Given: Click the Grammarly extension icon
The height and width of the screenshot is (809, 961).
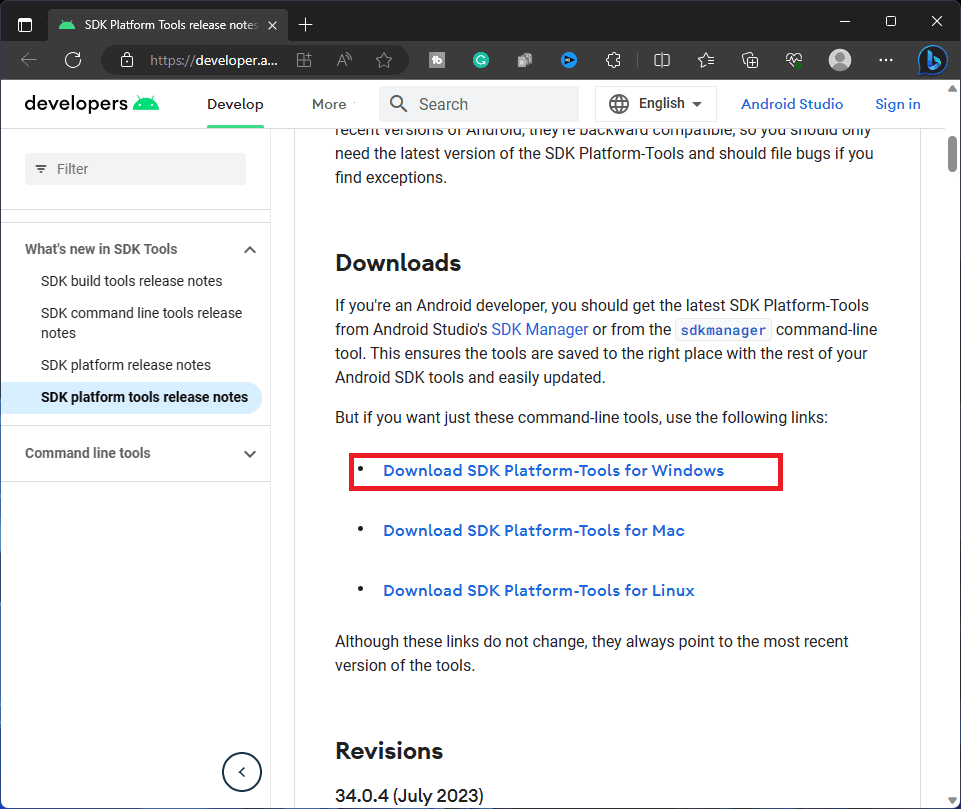Looking at the screenshot, I should click(481, 60).
